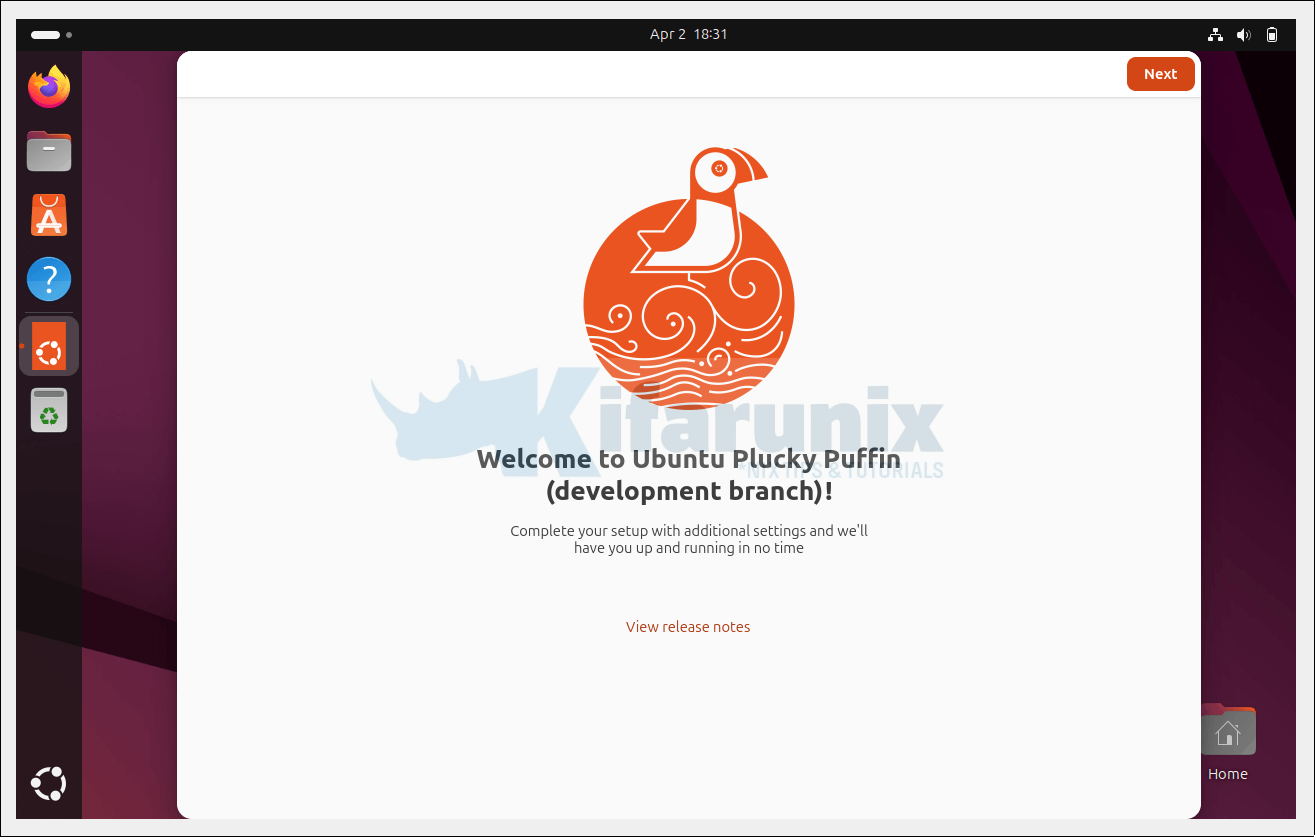This screenshot has height=837, width=1315.
Task: Open Firefox from the dock
Action: [49, 88]
